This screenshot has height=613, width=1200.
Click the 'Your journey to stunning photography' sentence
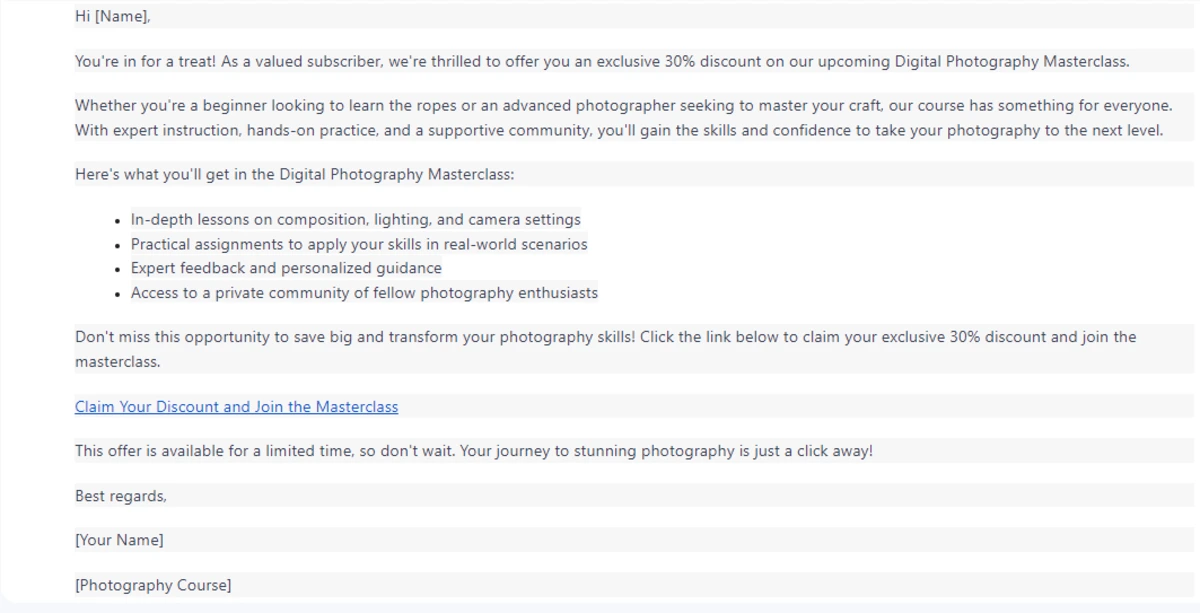coord(667,451)
